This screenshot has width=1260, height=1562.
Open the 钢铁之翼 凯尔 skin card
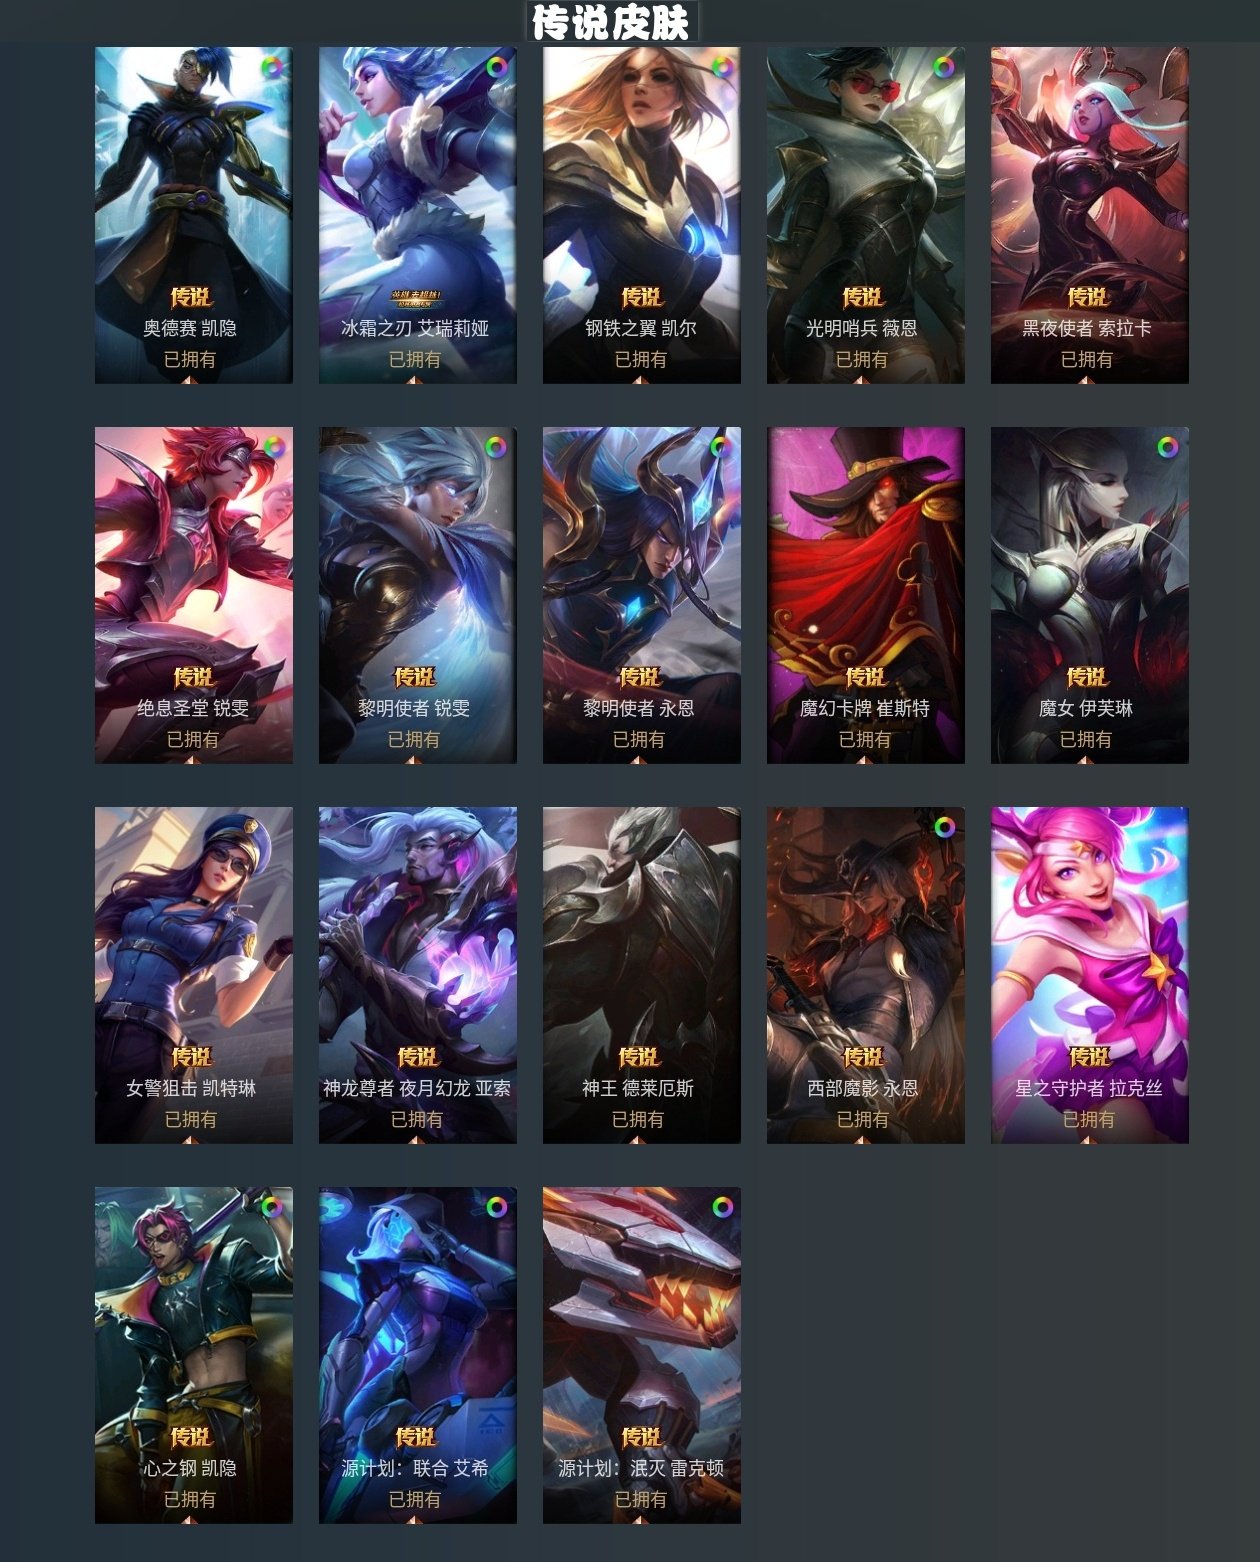(x=642, y=215)
